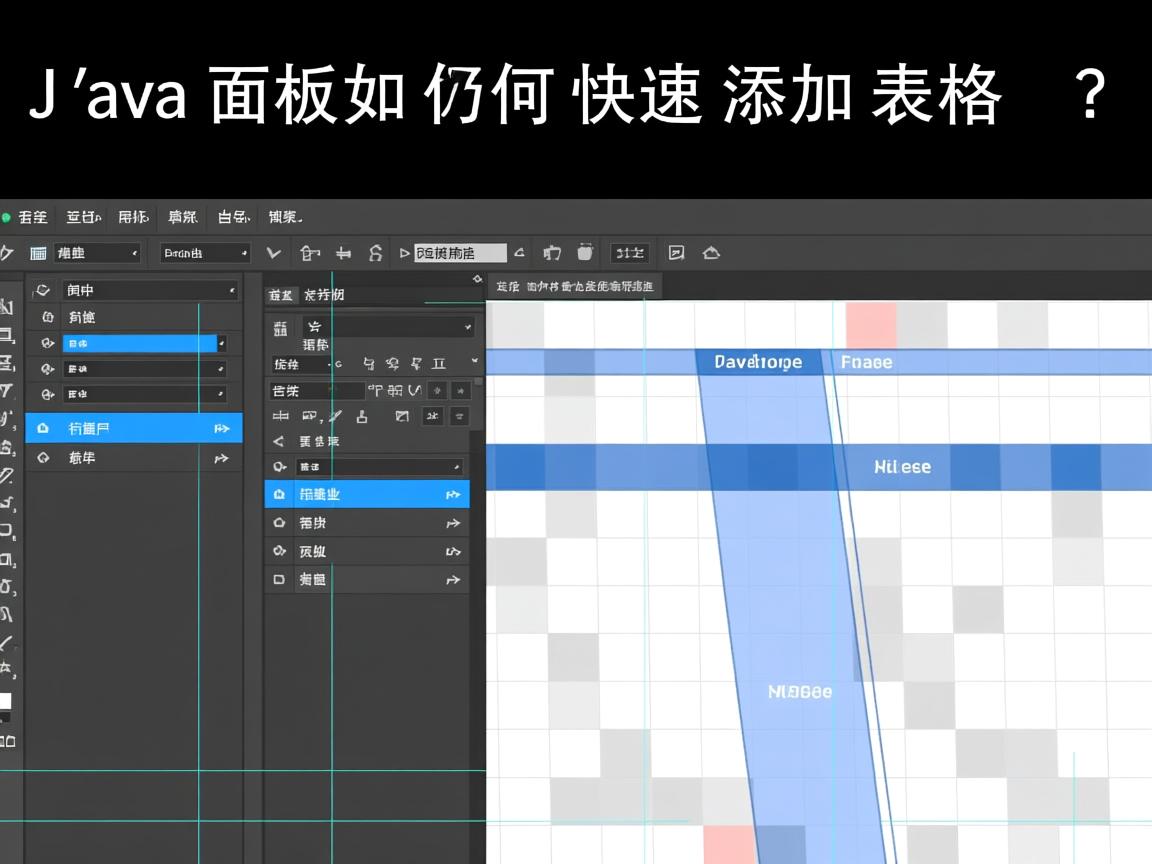The width and height of the screenshot is (1152, 864).
Task: Open the last menu item in the menu bar
Action: point(284,217)
